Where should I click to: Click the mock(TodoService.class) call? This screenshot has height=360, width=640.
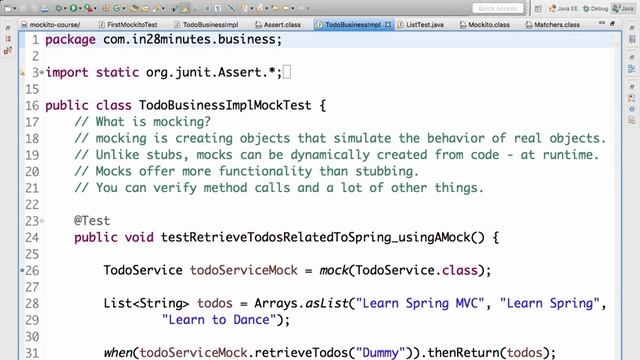click(x=401, y=270)
